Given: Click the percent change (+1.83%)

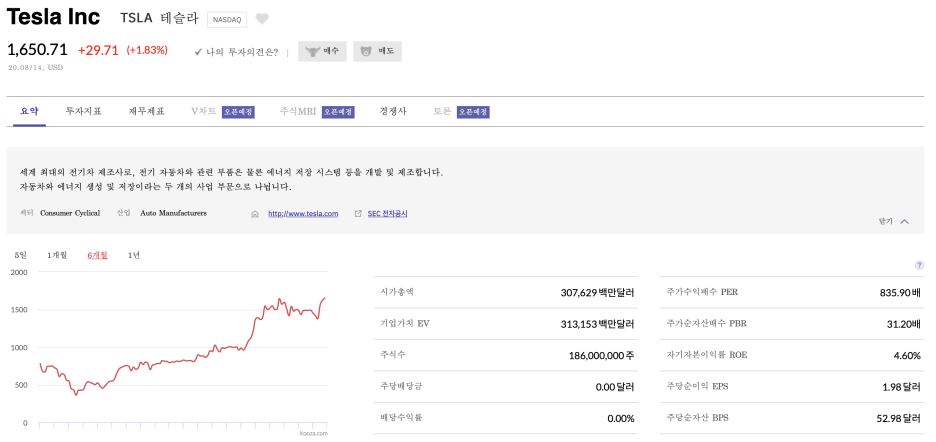Looking at the screenshot, I should 147,50.
